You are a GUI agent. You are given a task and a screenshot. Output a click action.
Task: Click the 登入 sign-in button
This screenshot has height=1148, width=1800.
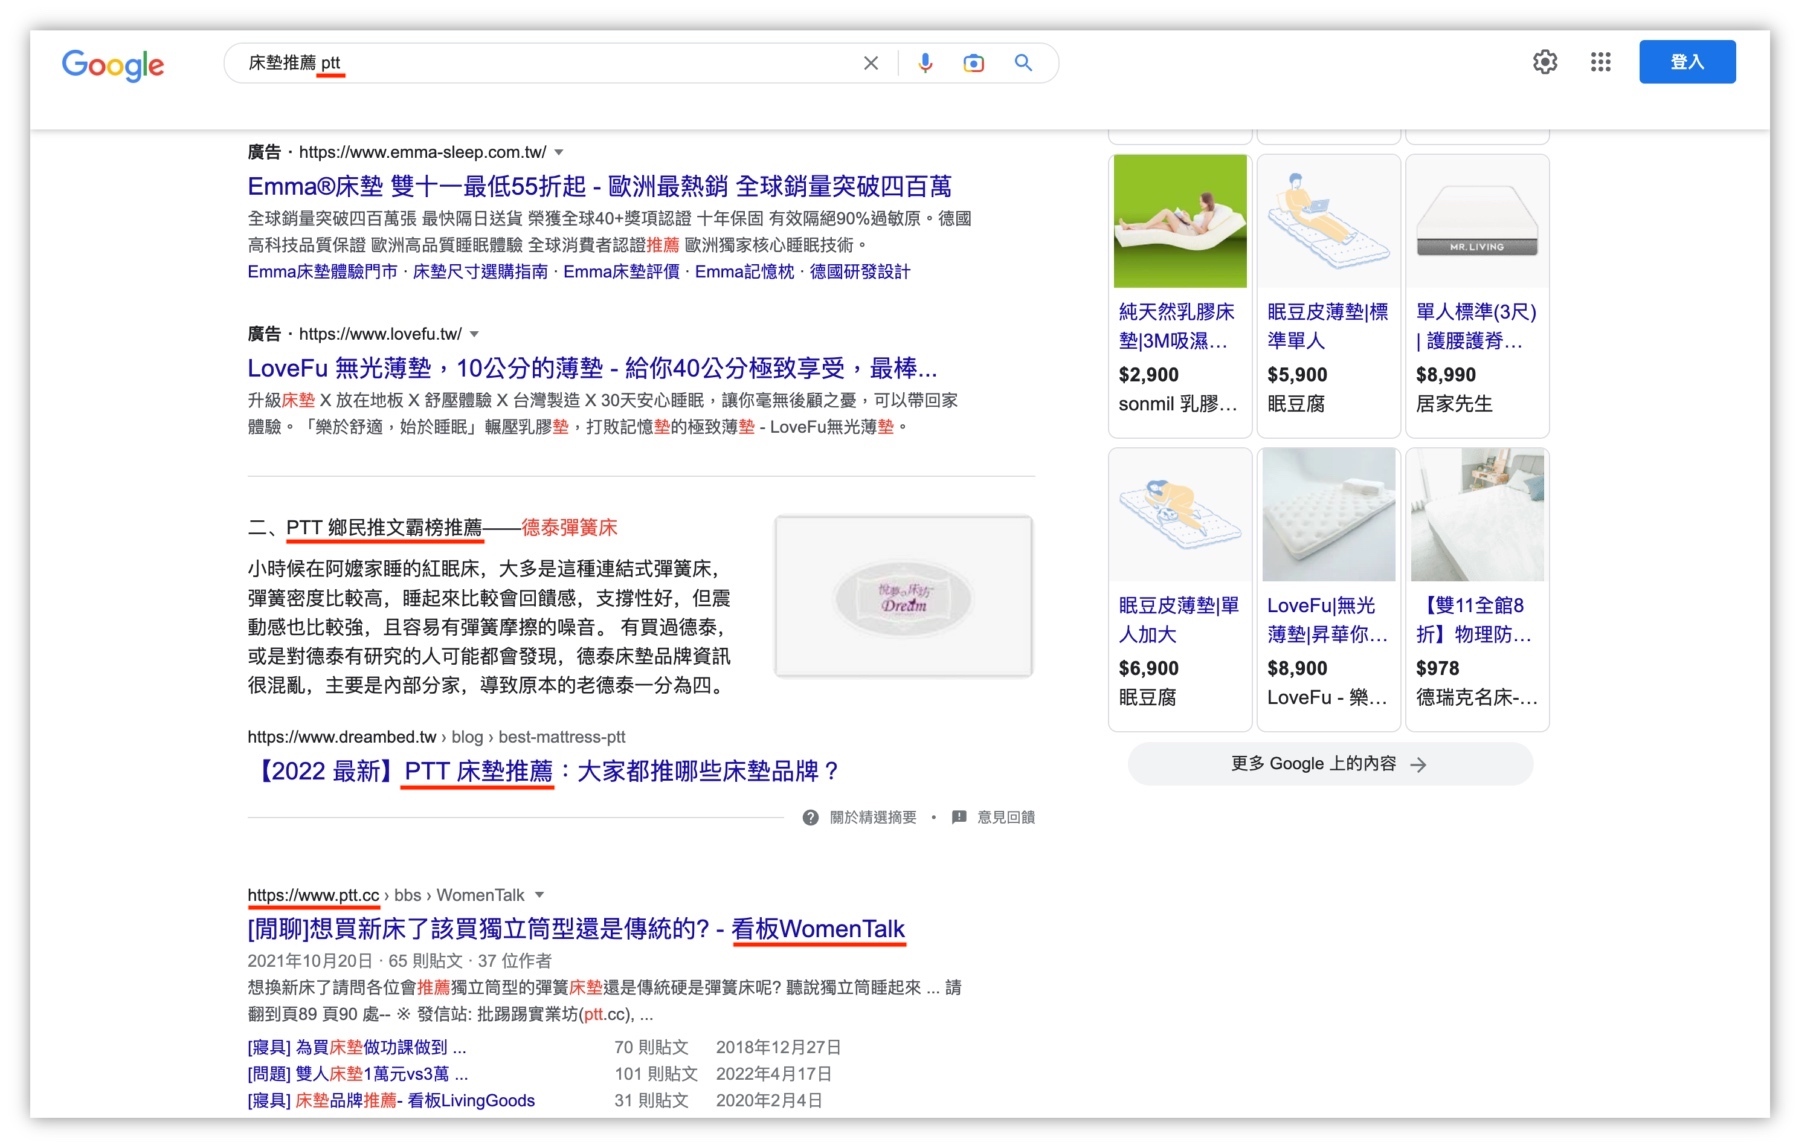(x=1687, y=61)
